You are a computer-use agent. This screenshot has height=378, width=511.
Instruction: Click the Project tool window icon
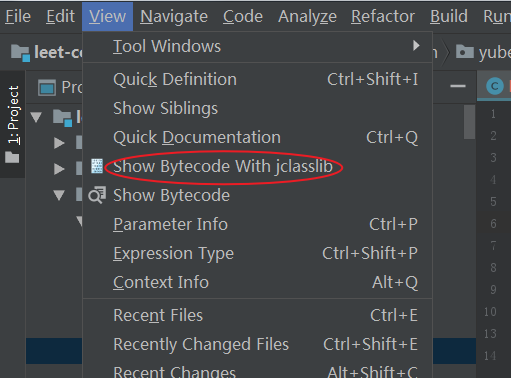(47, 88)
